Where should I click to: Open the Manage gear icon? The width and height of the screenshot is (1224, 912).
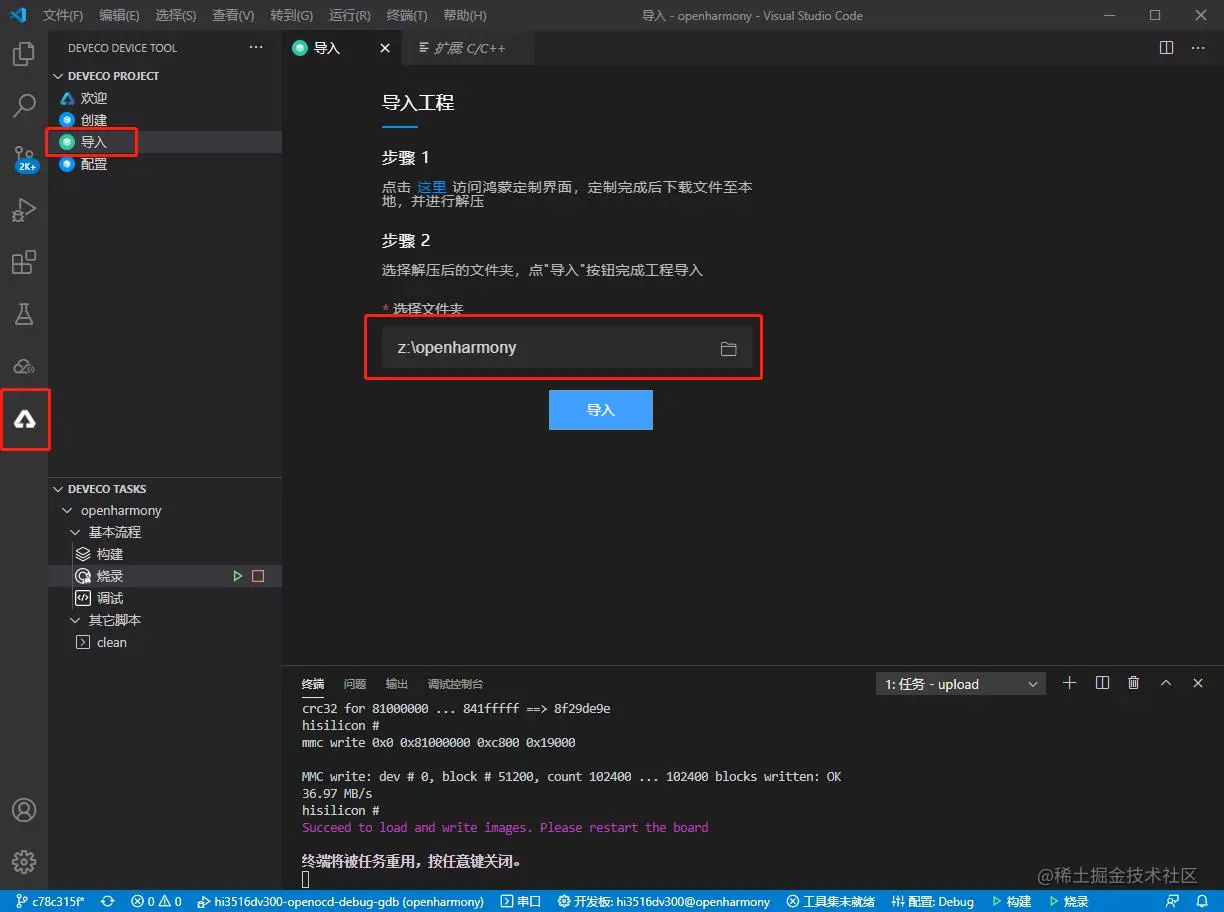[x=24, y=862]
